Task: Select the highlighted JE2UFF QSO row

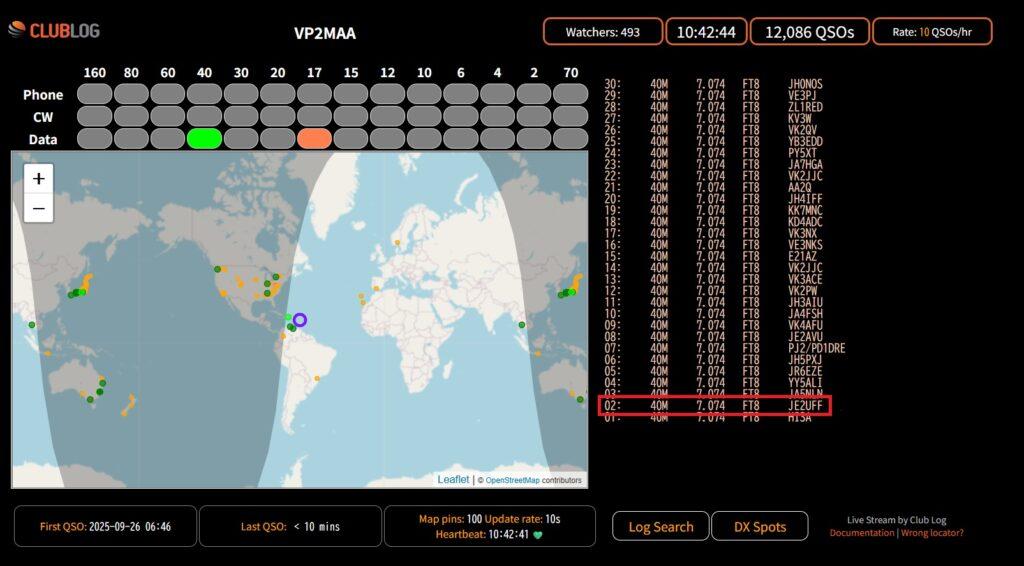Action: tap(714, 406)
